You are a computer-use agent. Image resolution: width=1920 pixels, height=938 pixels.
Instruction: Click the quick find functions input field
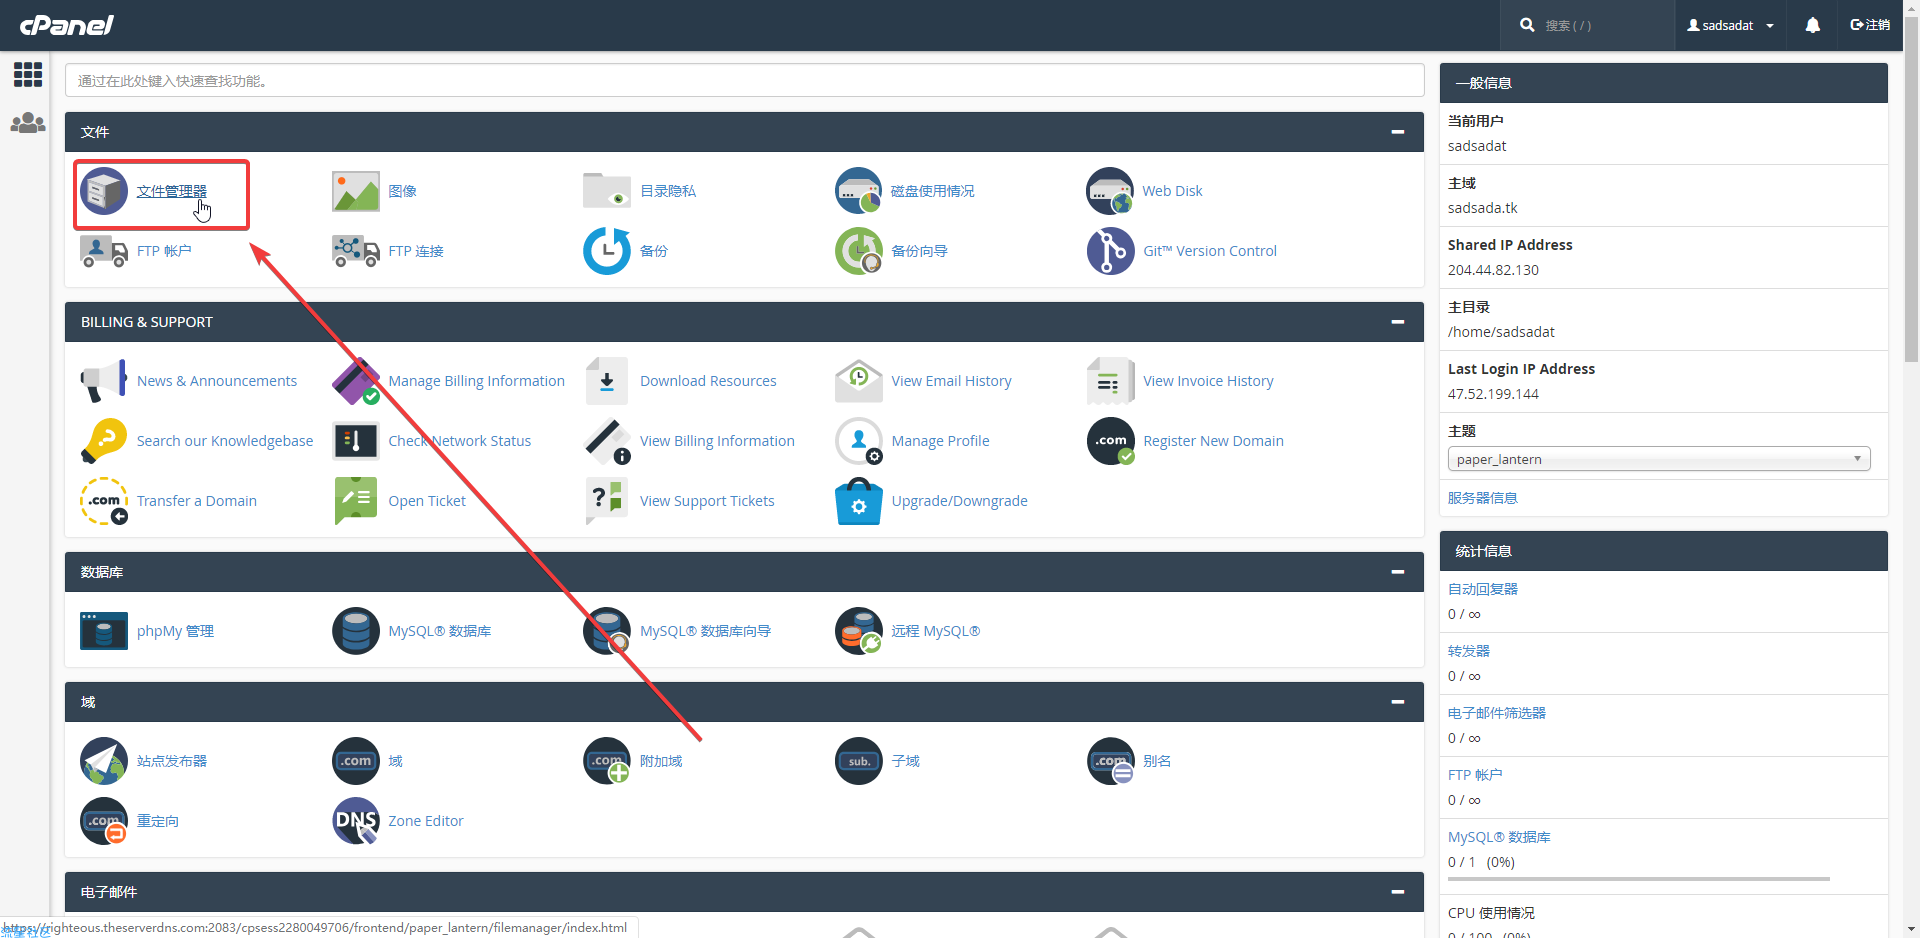[x=744, y=81]
